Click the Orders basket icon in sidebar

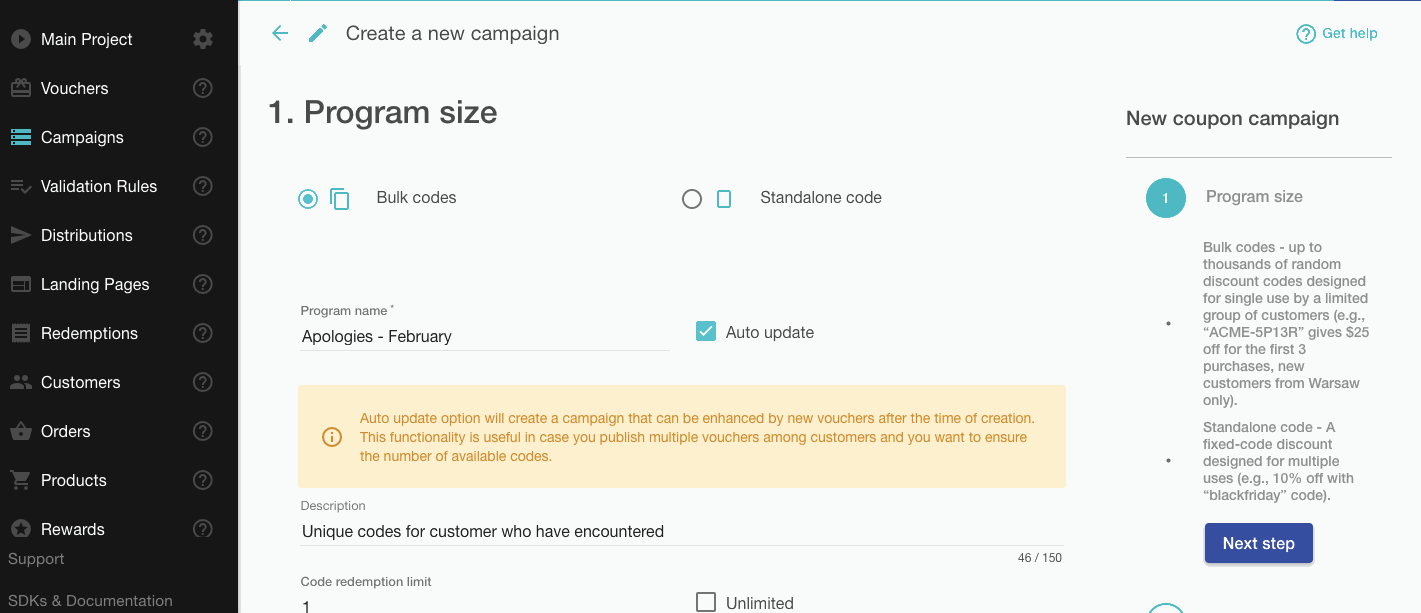point(20,431)
